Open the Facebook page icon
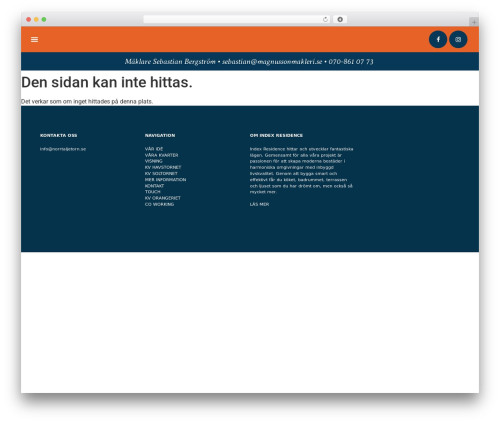Image resolution: width=500 pixels, height=423 pixels. pyautogui.click(x=438, y=39)
